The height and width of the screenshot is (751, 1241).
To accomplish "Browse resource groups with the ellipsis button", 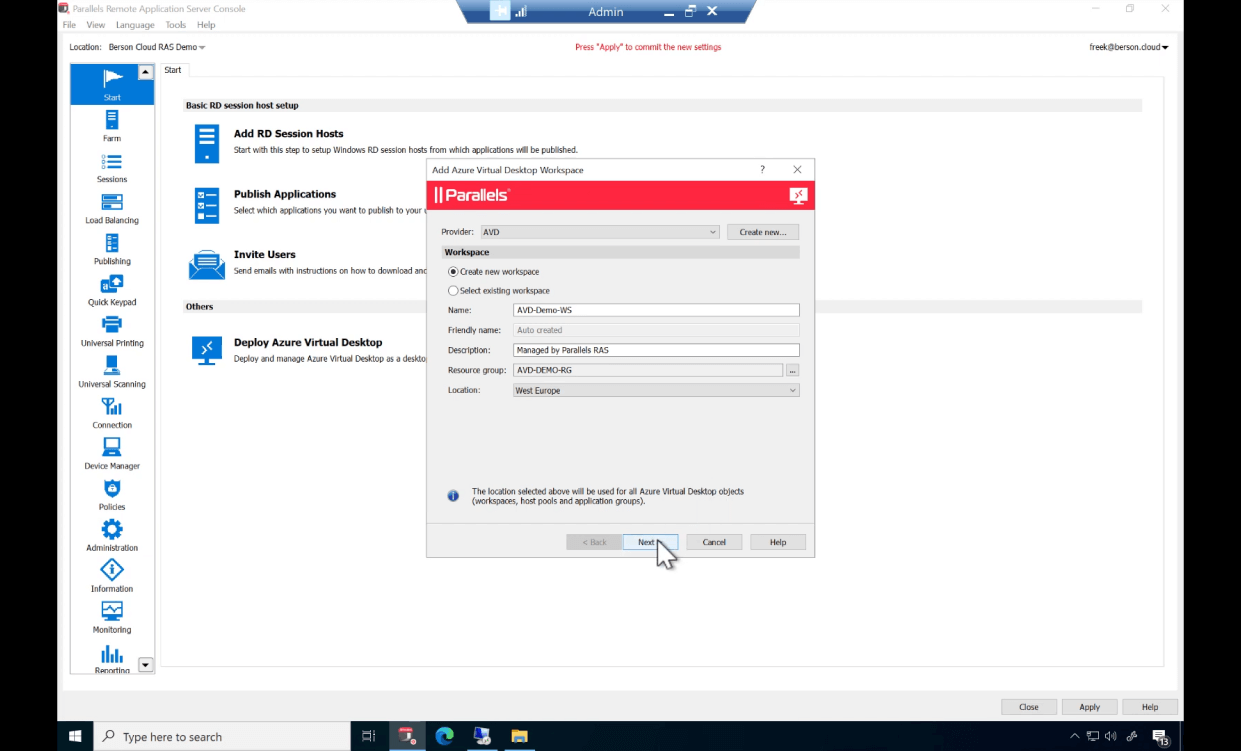I will (792, 369).
